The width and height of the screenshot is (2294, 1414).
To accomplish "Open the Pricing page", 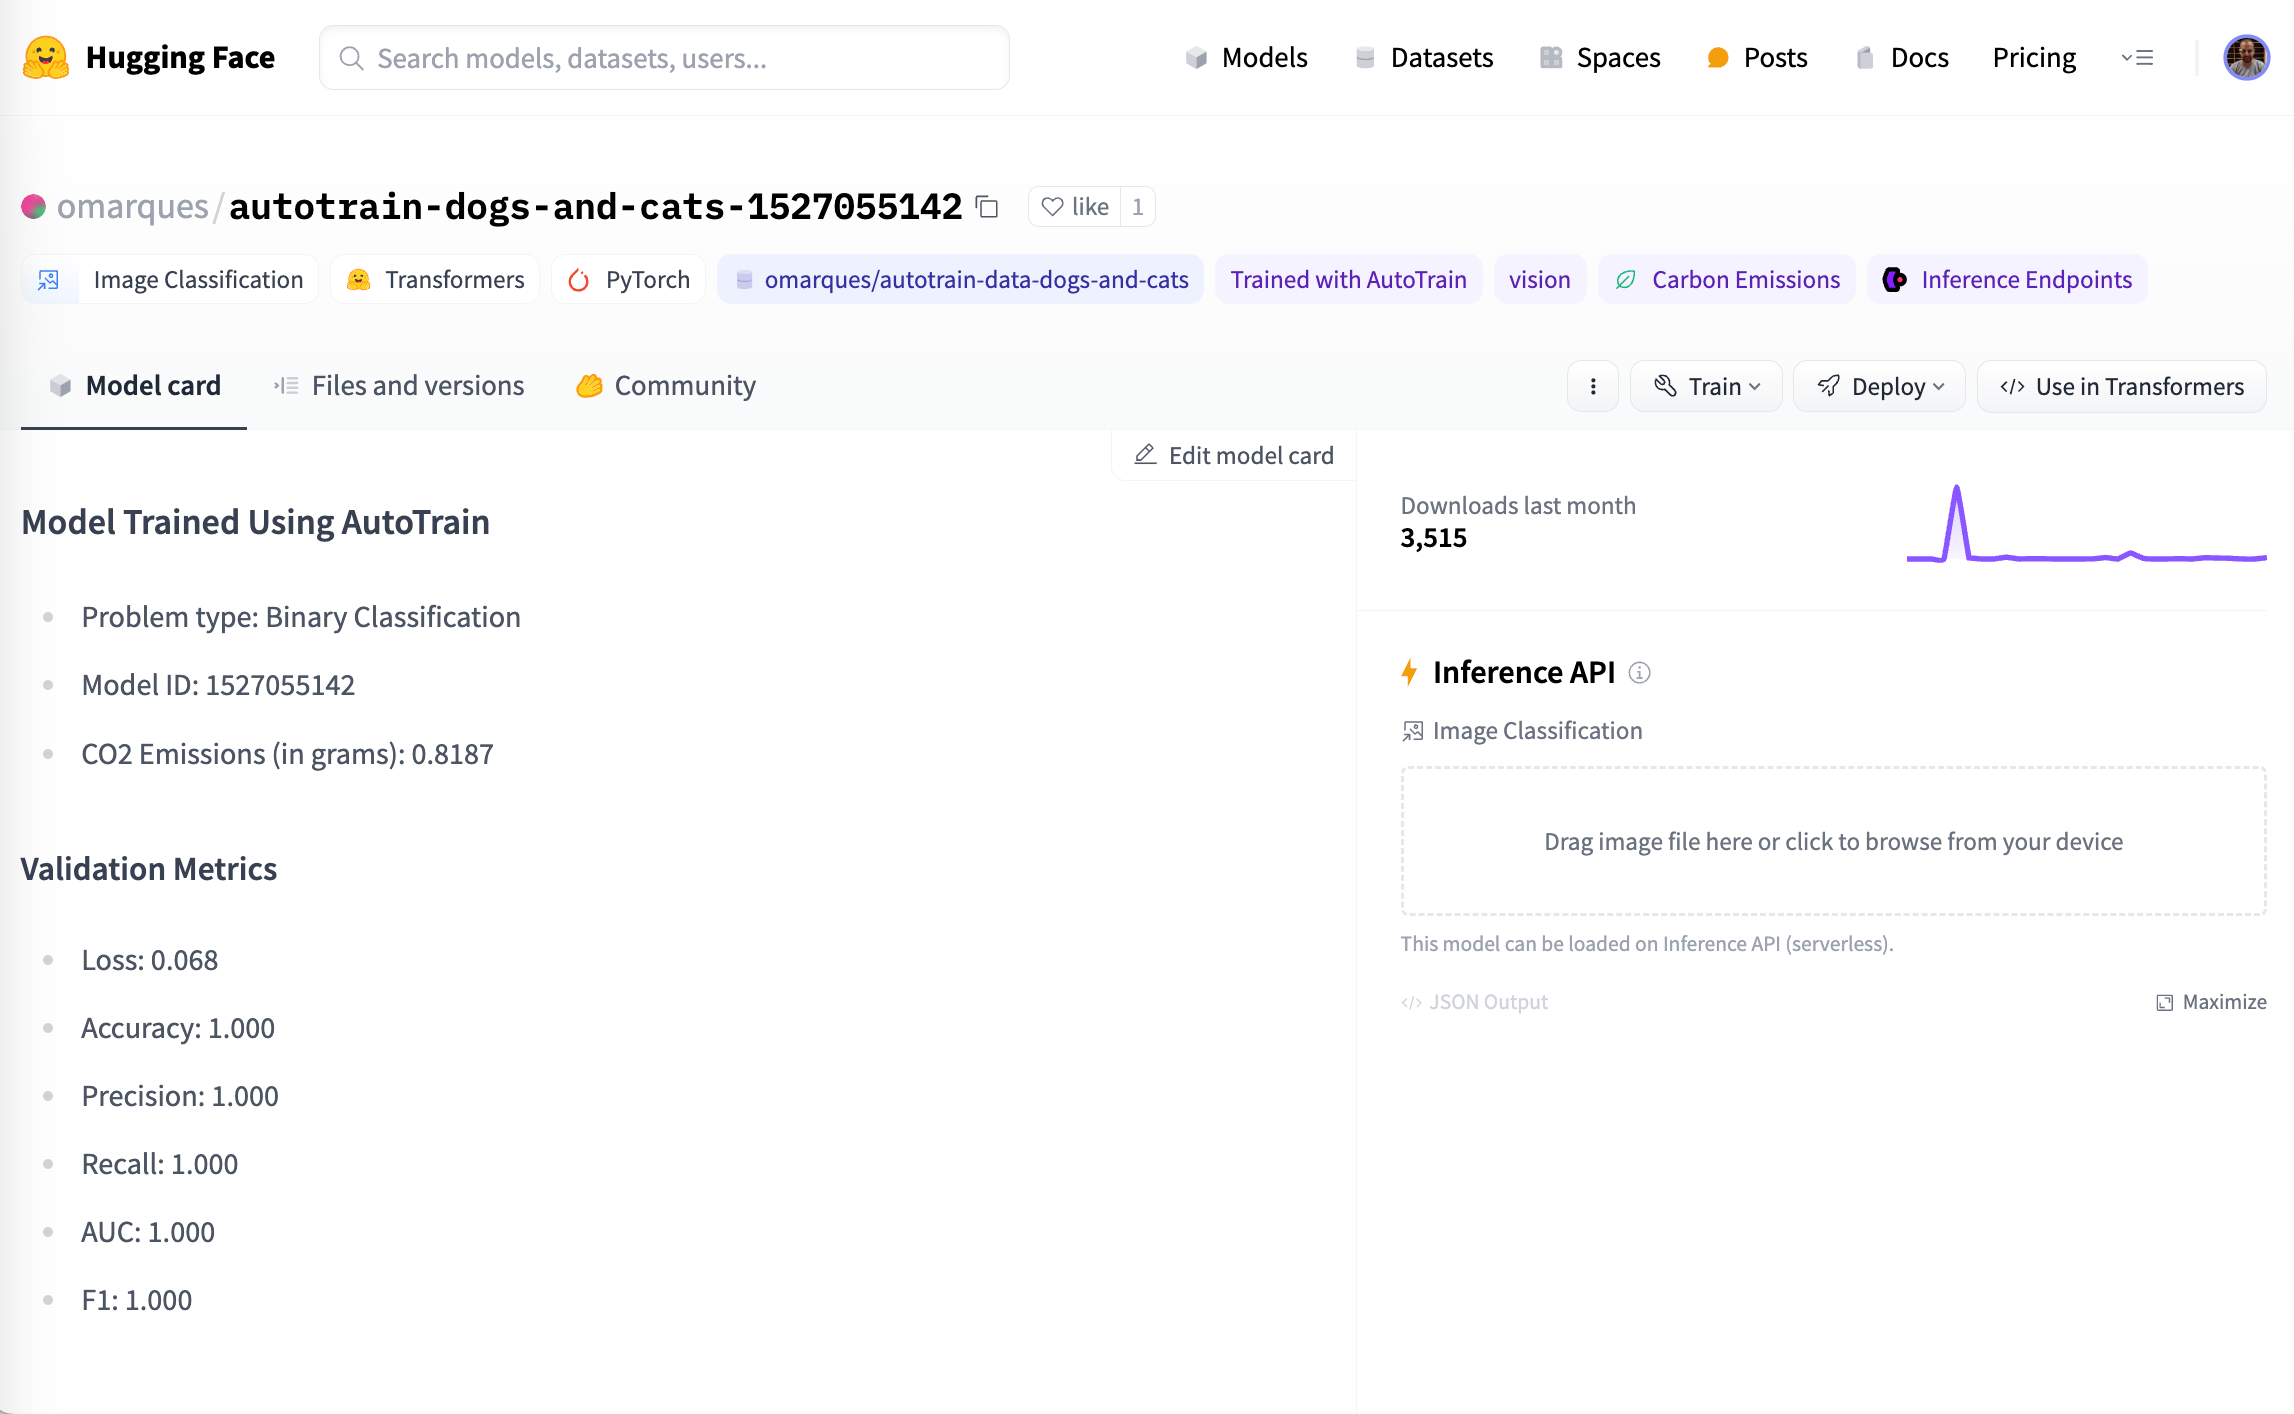I will pyautogui.click(x=2034, y=58).
